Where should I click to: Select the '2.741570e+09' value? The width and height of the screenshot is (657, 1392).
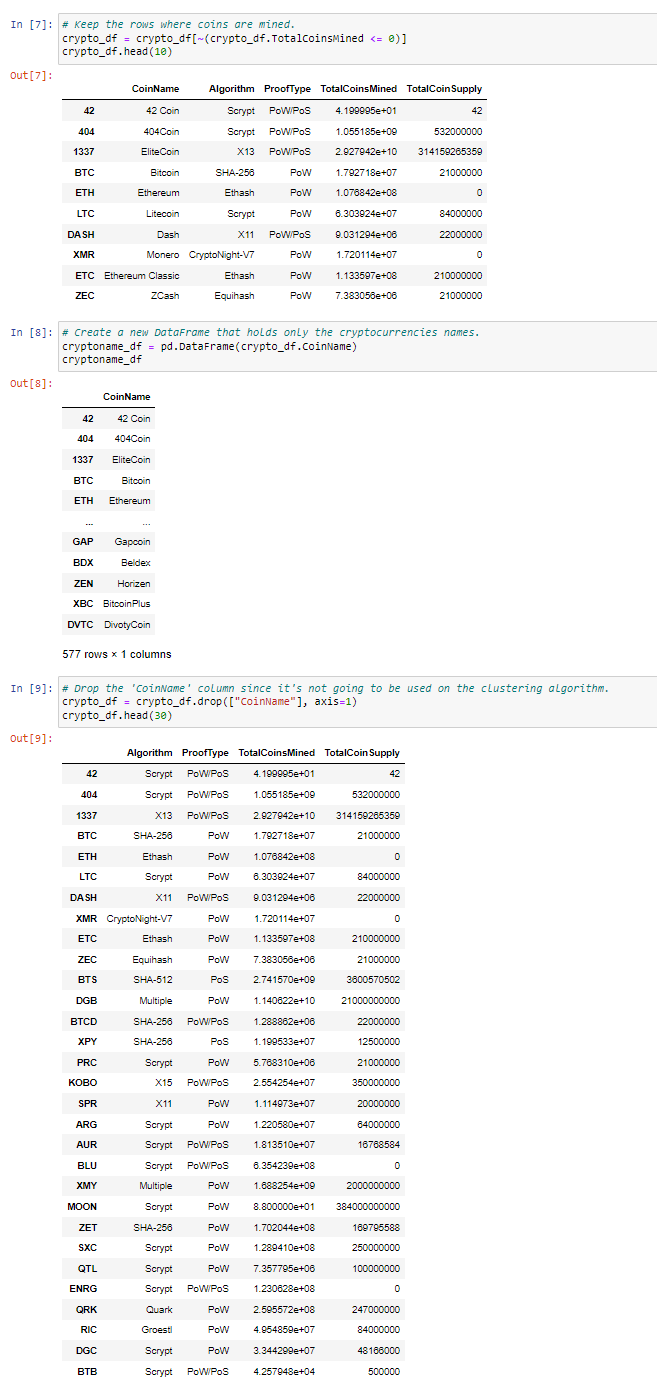(282, 980)
